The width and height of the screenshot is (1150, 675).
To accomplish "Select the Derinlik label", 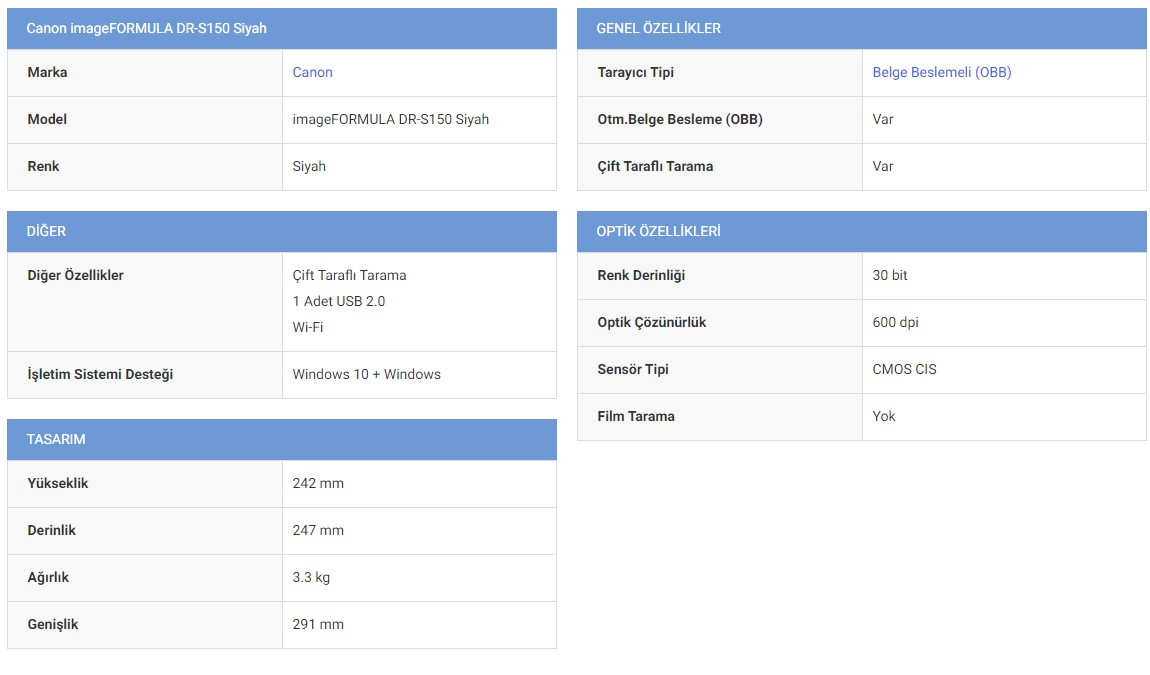I will [51, 530].
